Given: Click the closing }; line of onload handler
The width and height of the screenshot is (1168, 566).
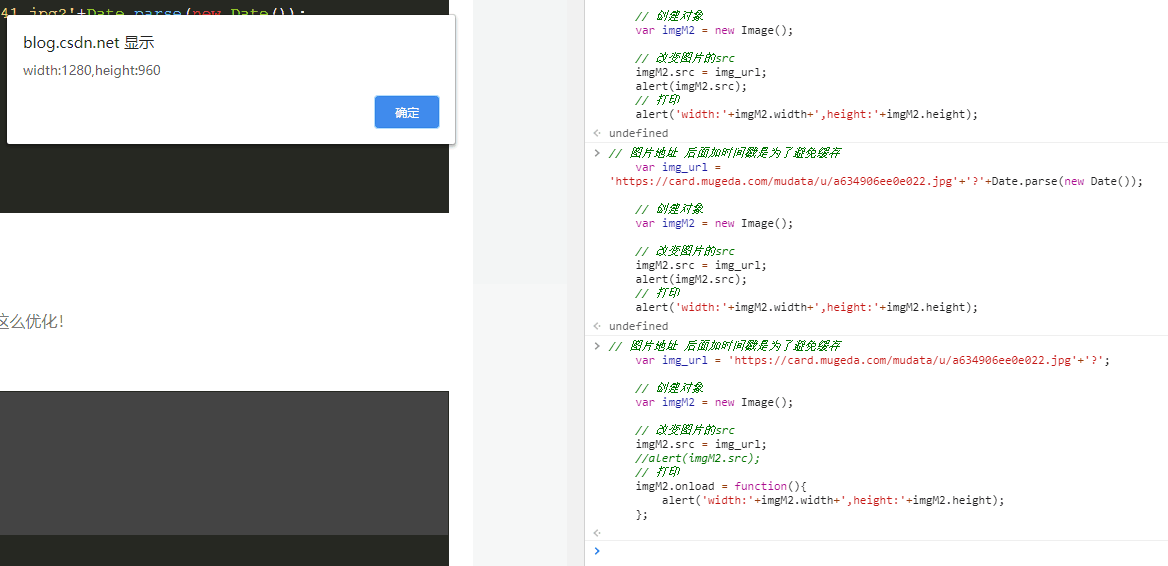Looking at the screenshot, I should point(641,515).
